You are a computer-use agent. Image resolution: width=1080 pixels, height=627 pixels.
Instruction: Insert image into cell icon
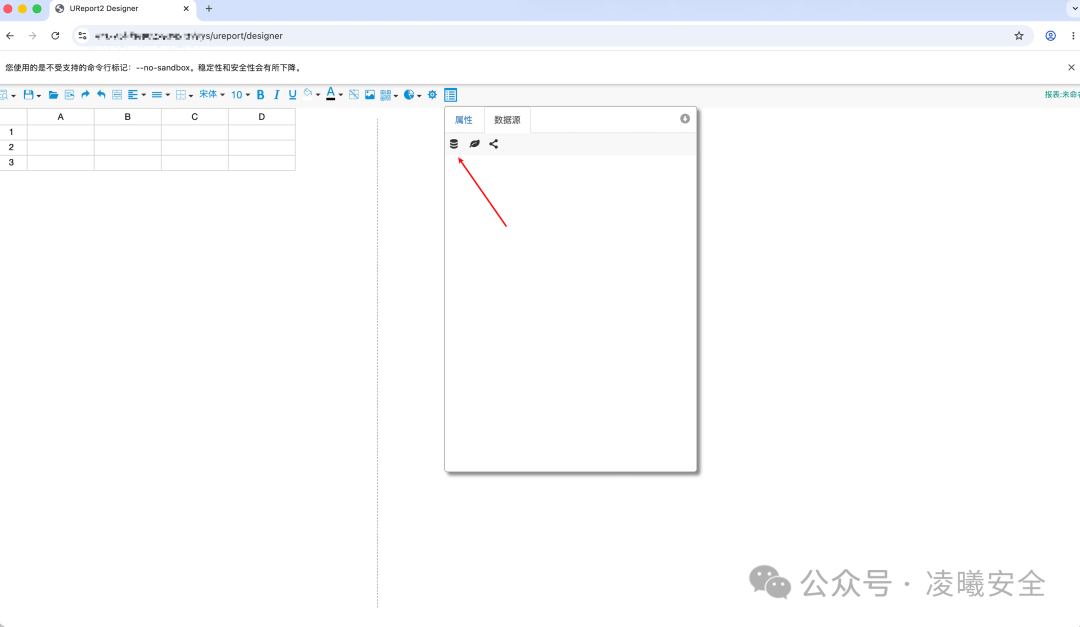370,95
